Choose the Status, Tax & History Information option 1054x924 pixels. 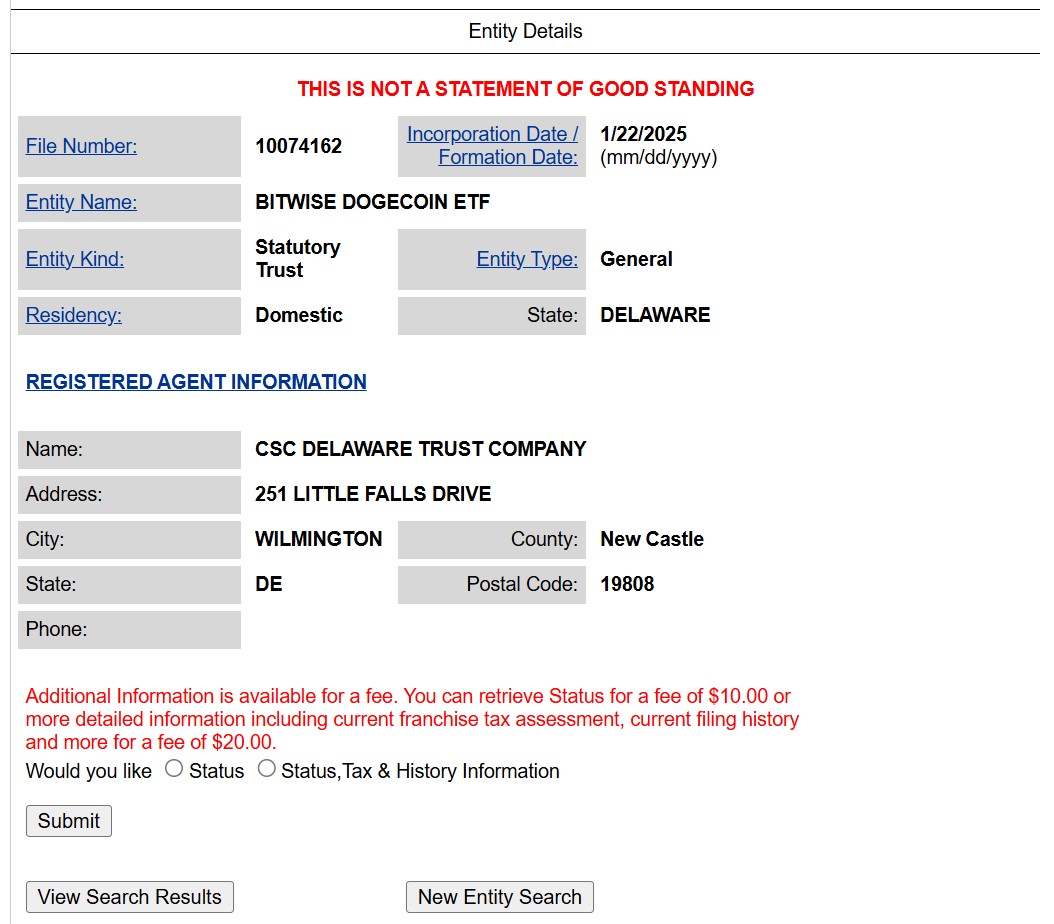[x=266, y=769]
